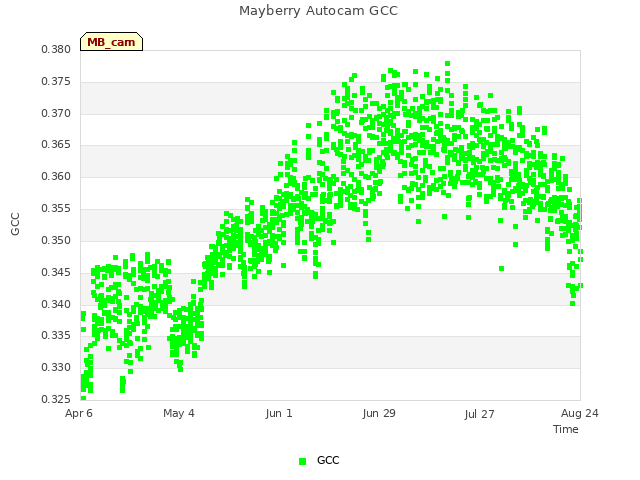This screenshot has height=480, width=640.
Task: Click the MB_cam label tag
Action: pos(111,42)
